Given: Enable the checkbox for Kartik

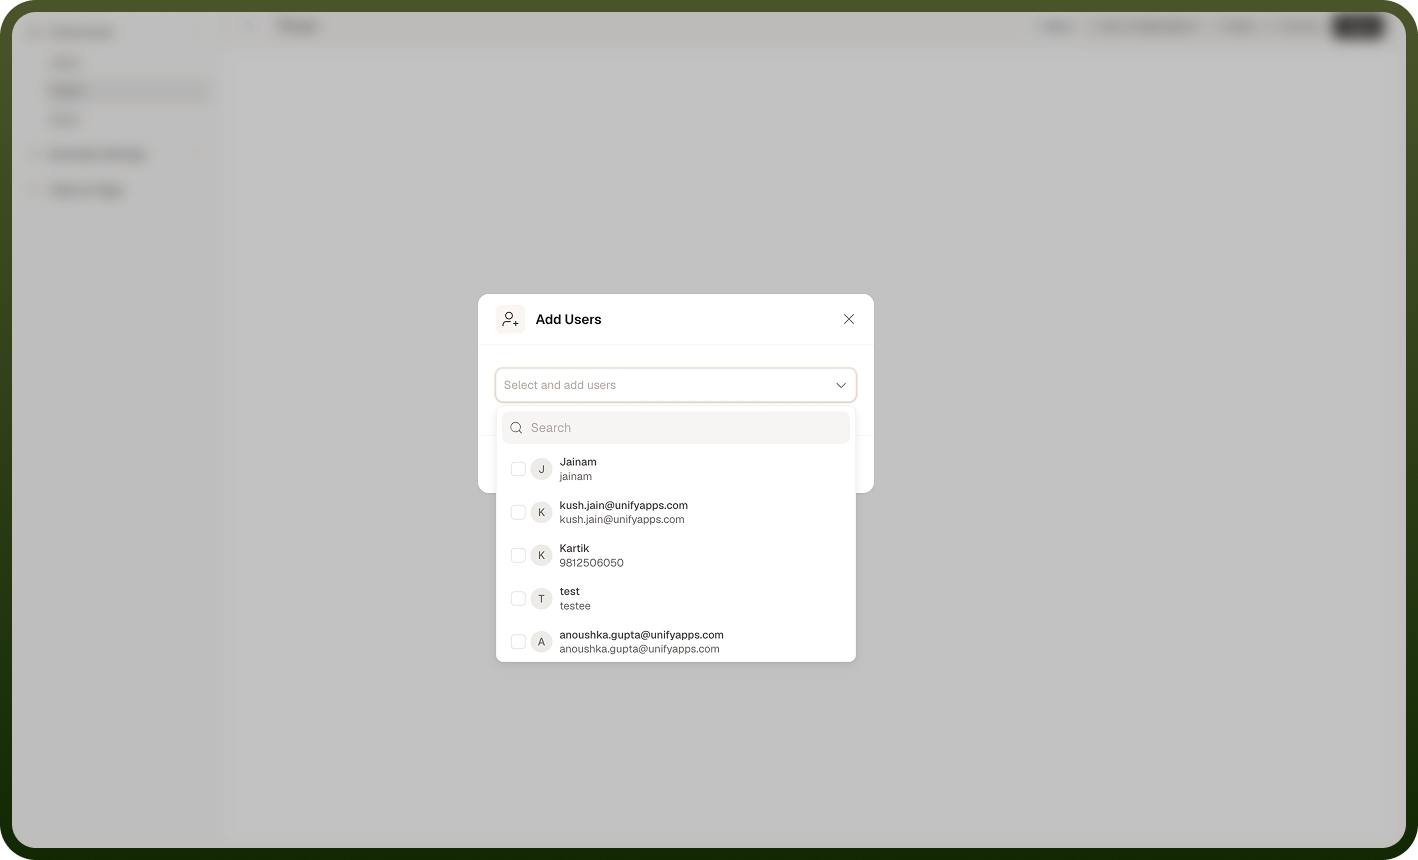Looking at the screenshot, I should click(x=518, y=555).
